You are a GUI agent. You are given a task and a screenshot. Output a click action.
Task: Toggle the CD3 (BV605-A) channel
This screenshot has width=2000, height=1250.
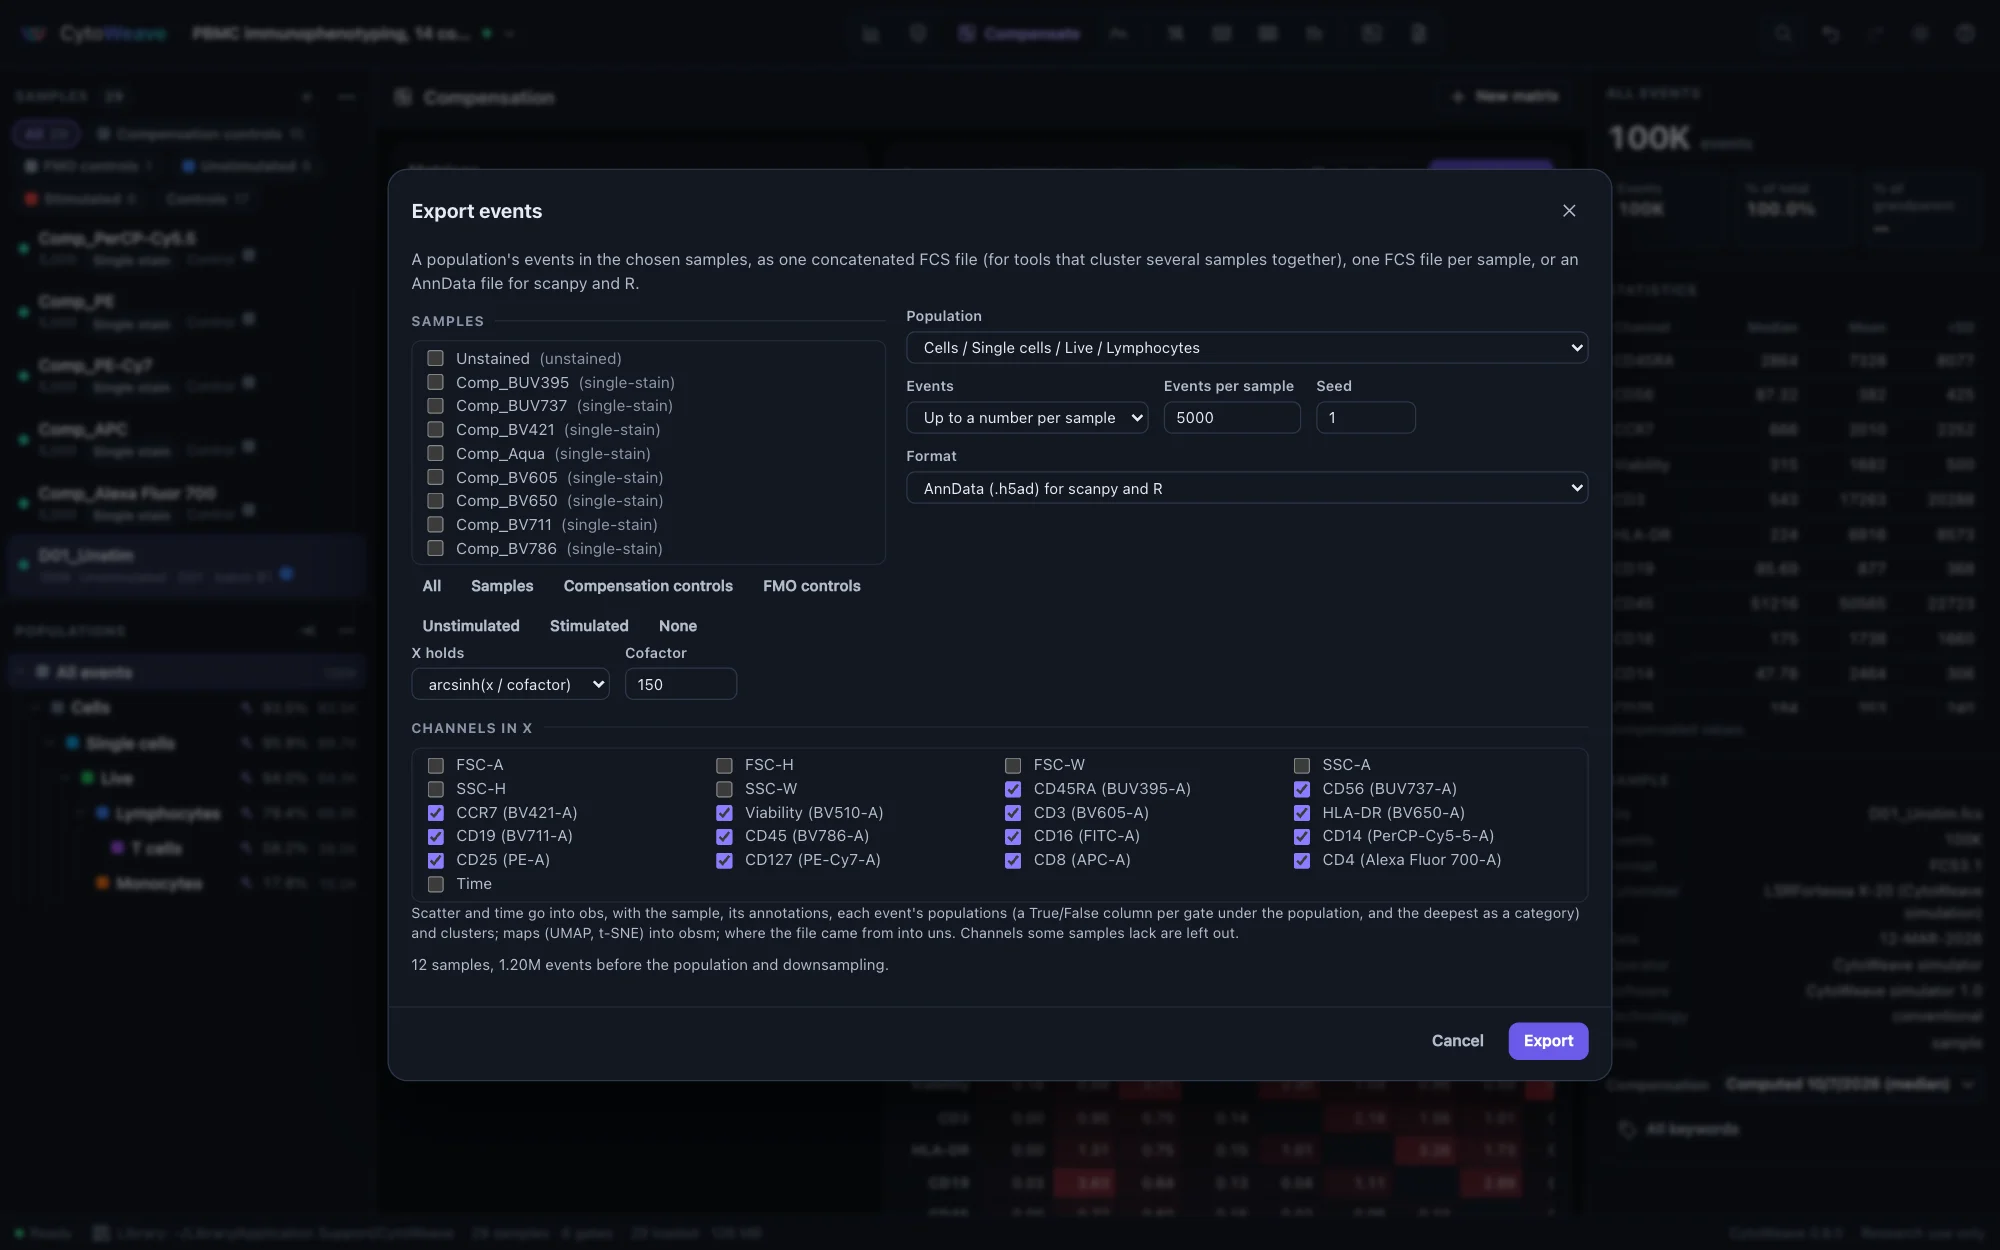[x=1013, y=813]
